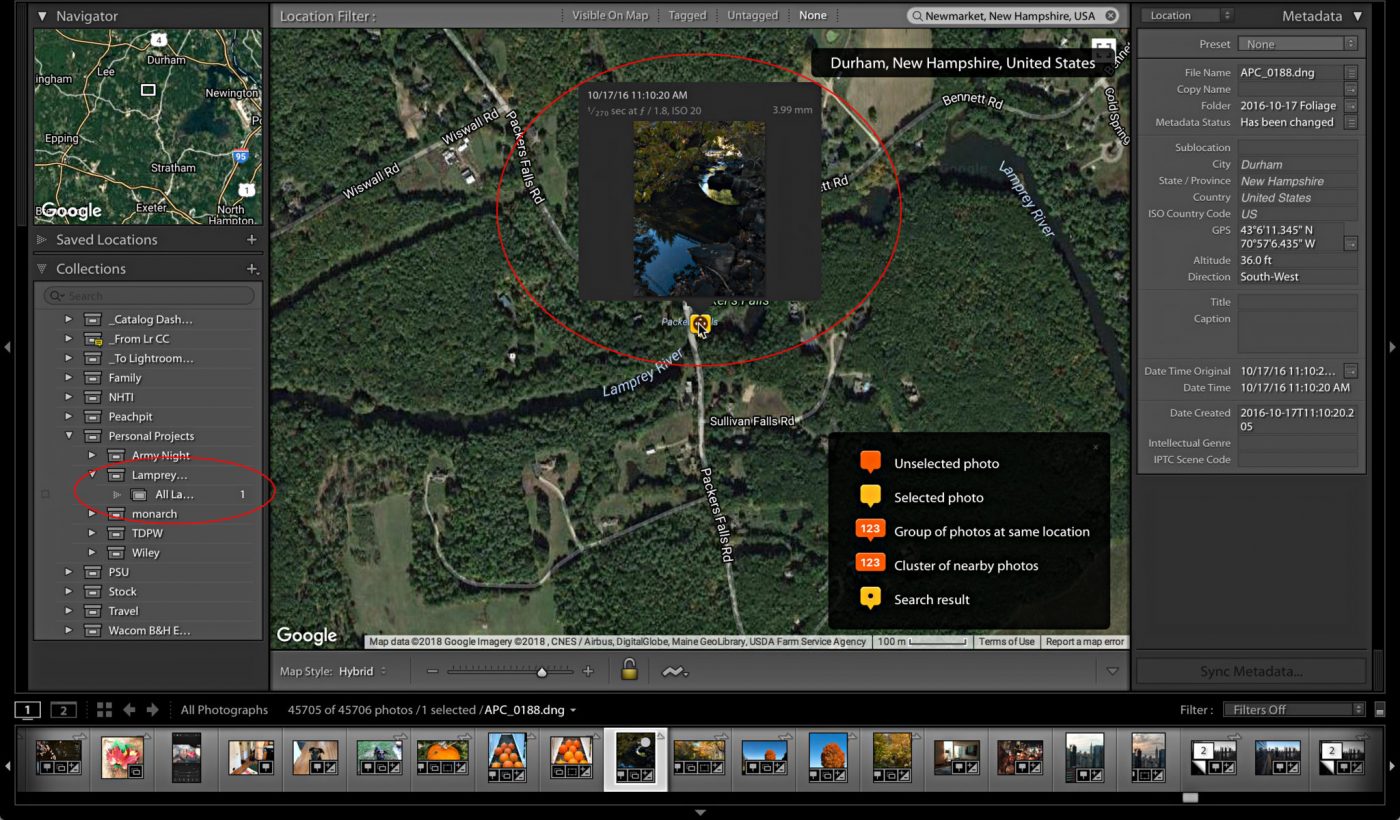Click the Collections panel plus icon
The image size is (1400, 820).
click(252, 269)
